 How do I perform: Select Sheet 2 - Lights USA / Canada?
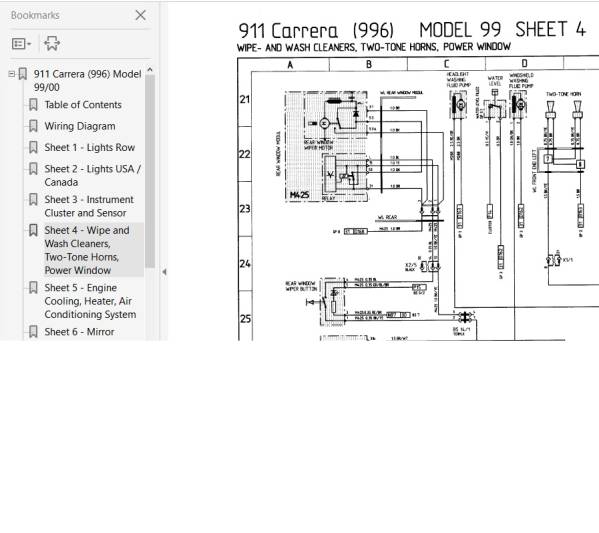click(93, 175)
